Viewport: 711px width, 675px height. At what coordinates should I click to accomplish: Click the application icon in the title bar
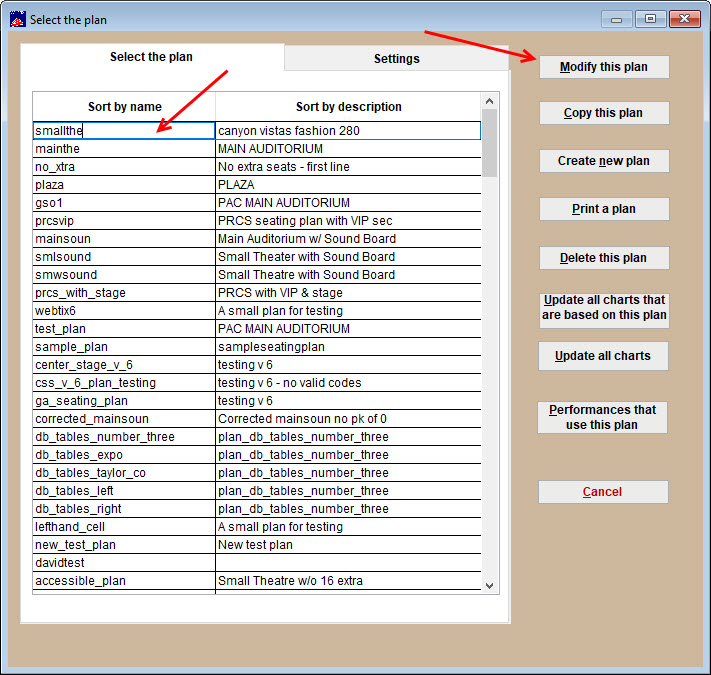[x=18, y=19]
